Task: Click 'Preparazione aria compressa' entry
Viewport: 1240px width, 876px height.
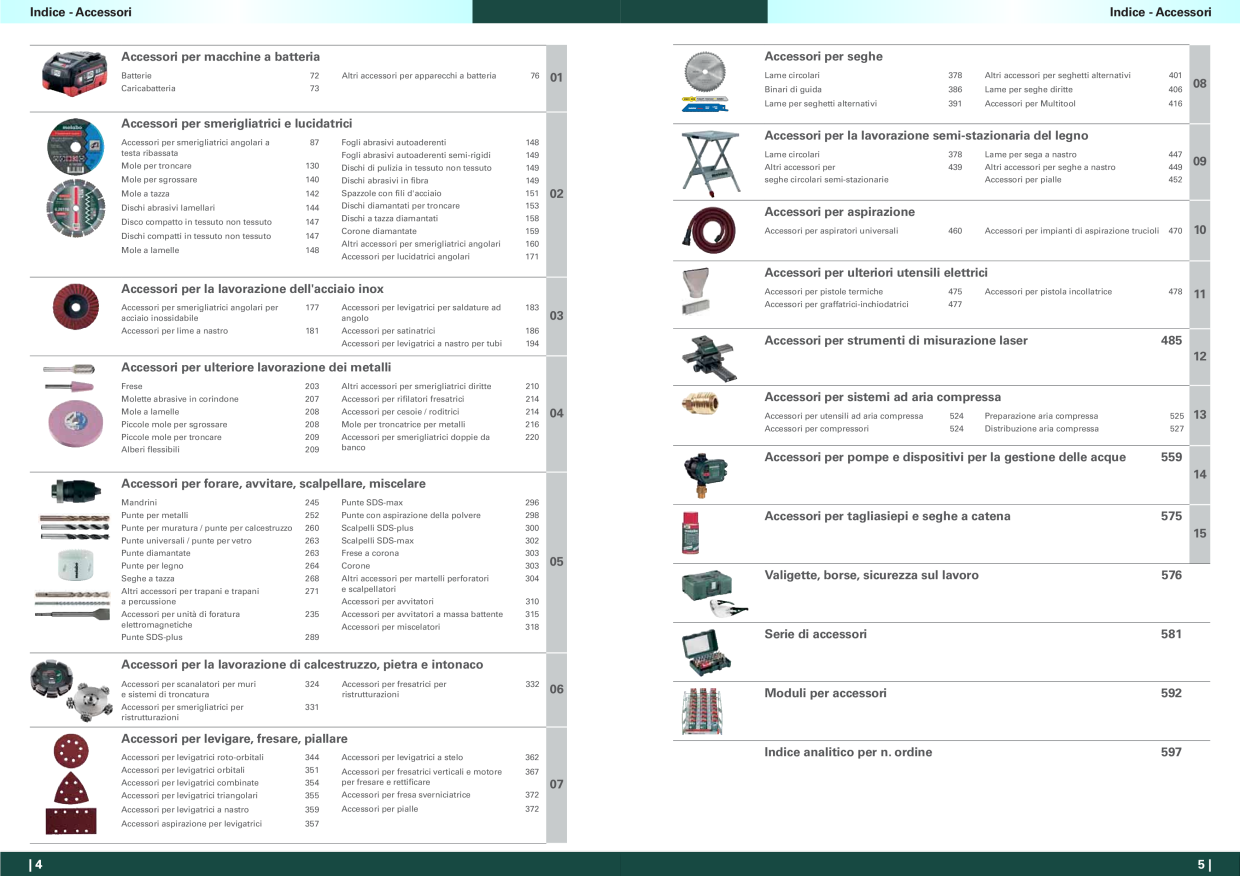Action: click(1041, 416)
